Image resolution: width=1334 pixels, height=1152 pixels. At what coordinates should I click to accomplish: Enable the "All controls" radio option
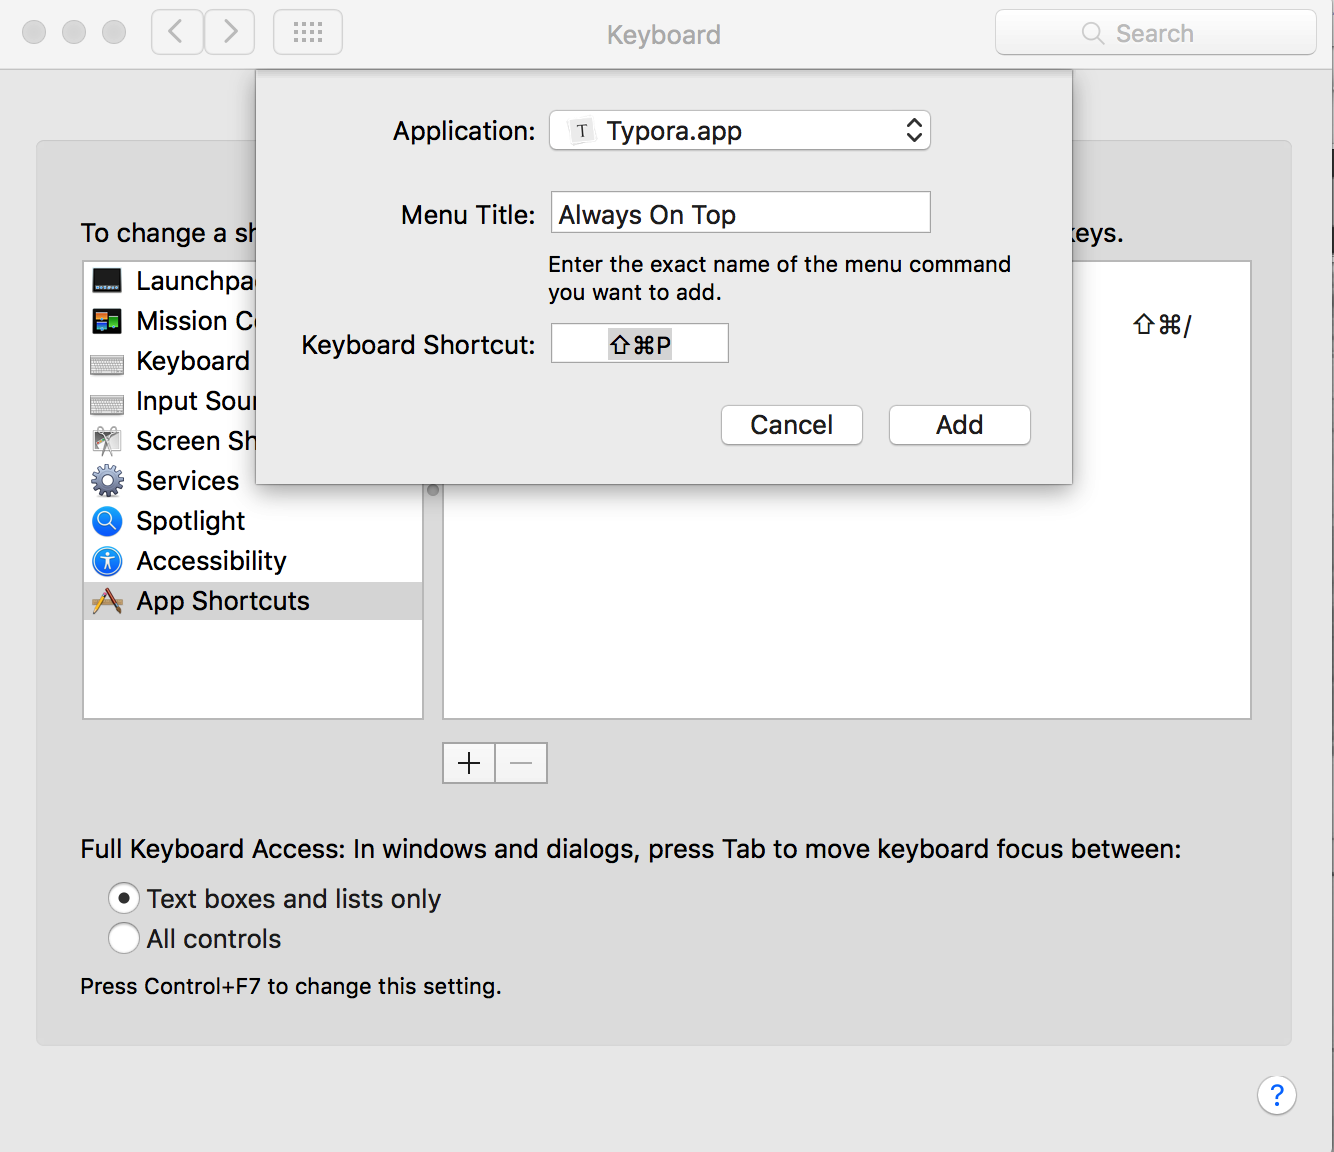coord(124,939)
